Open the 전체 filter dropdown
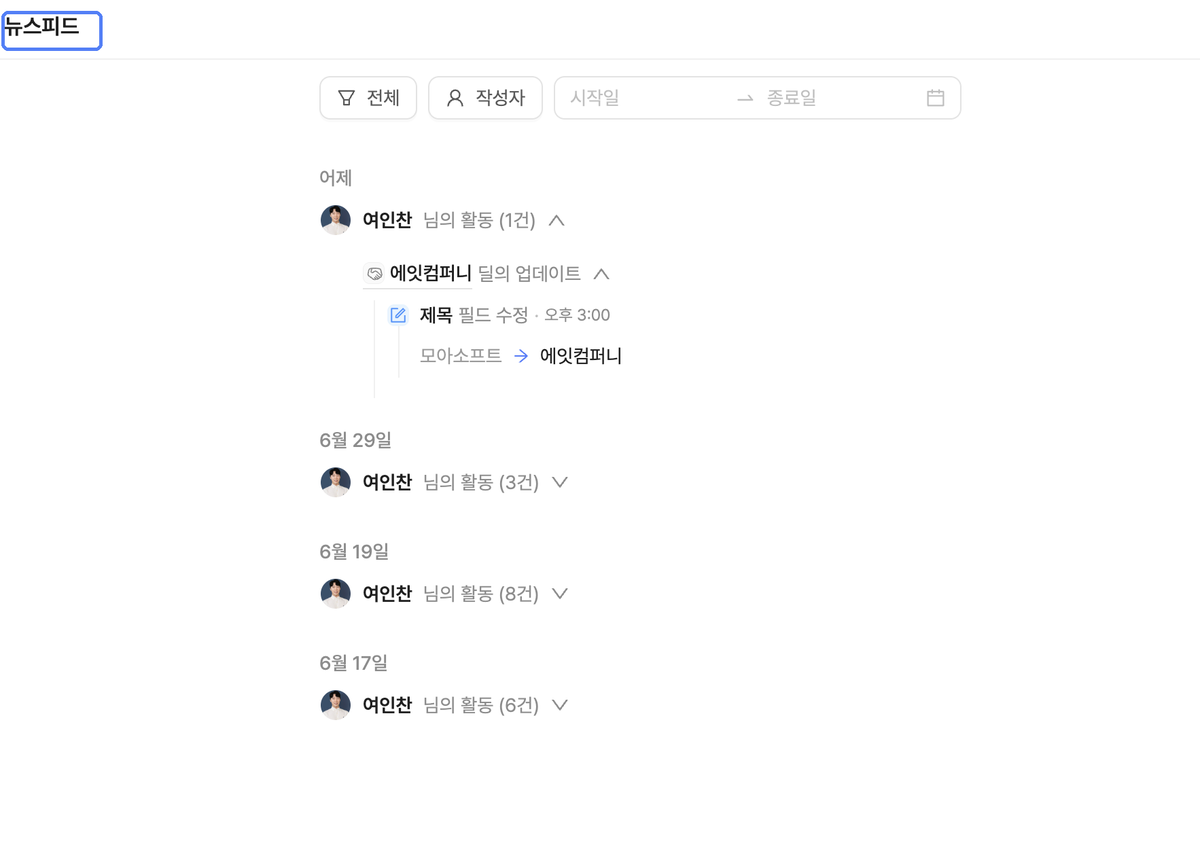Screen dimensions: 1200x841 [x=368, y=98]
